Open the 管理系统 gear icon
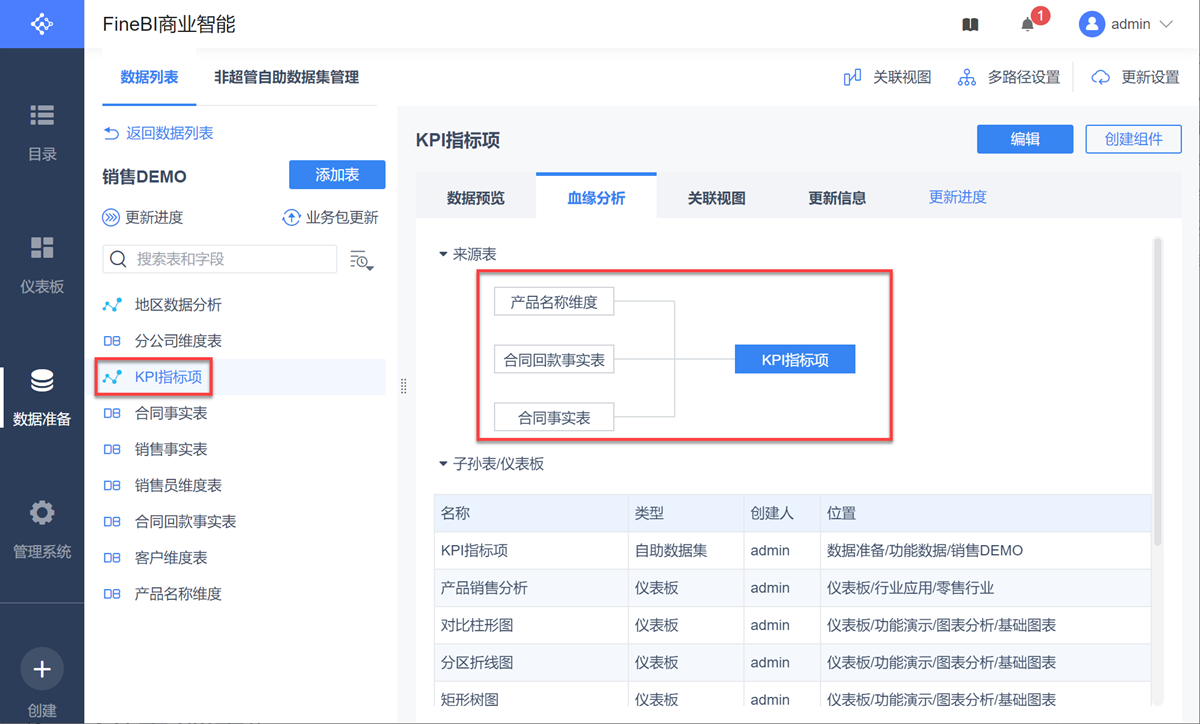The image size is (1200, 724). [x=42, y=513]
